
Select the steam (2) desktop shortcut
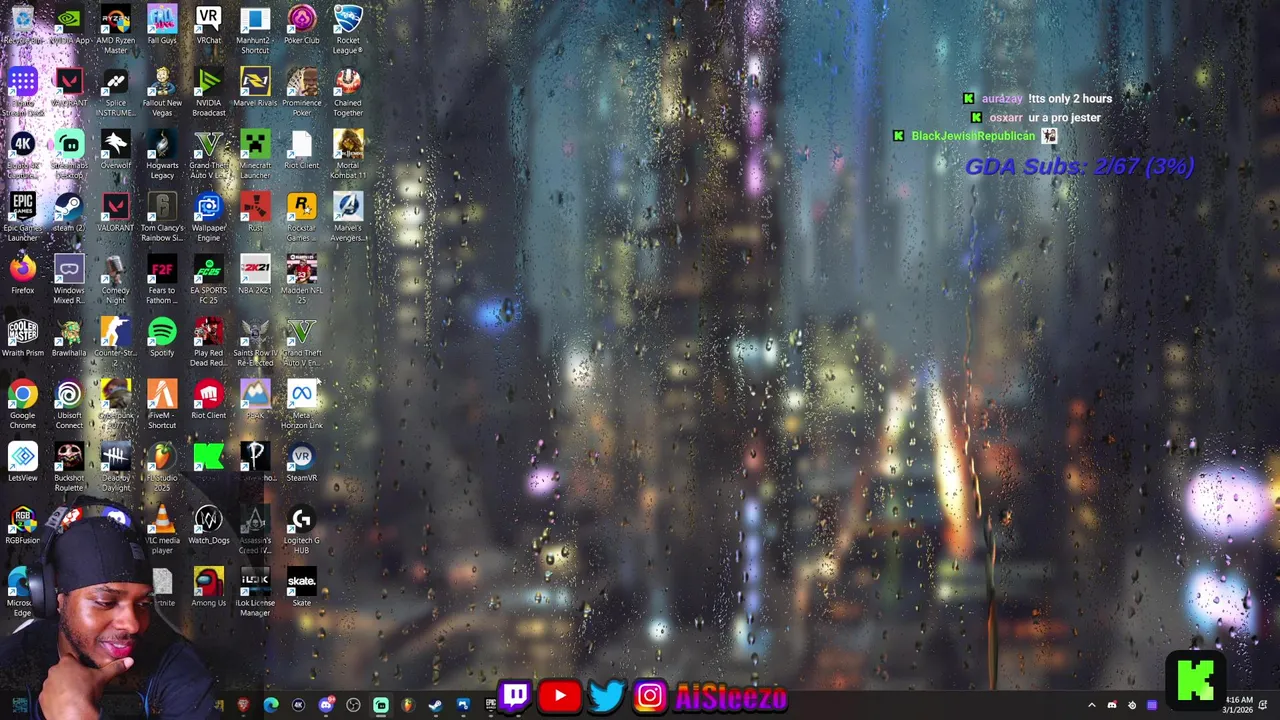pyautogui.click(x=68, y=212)
